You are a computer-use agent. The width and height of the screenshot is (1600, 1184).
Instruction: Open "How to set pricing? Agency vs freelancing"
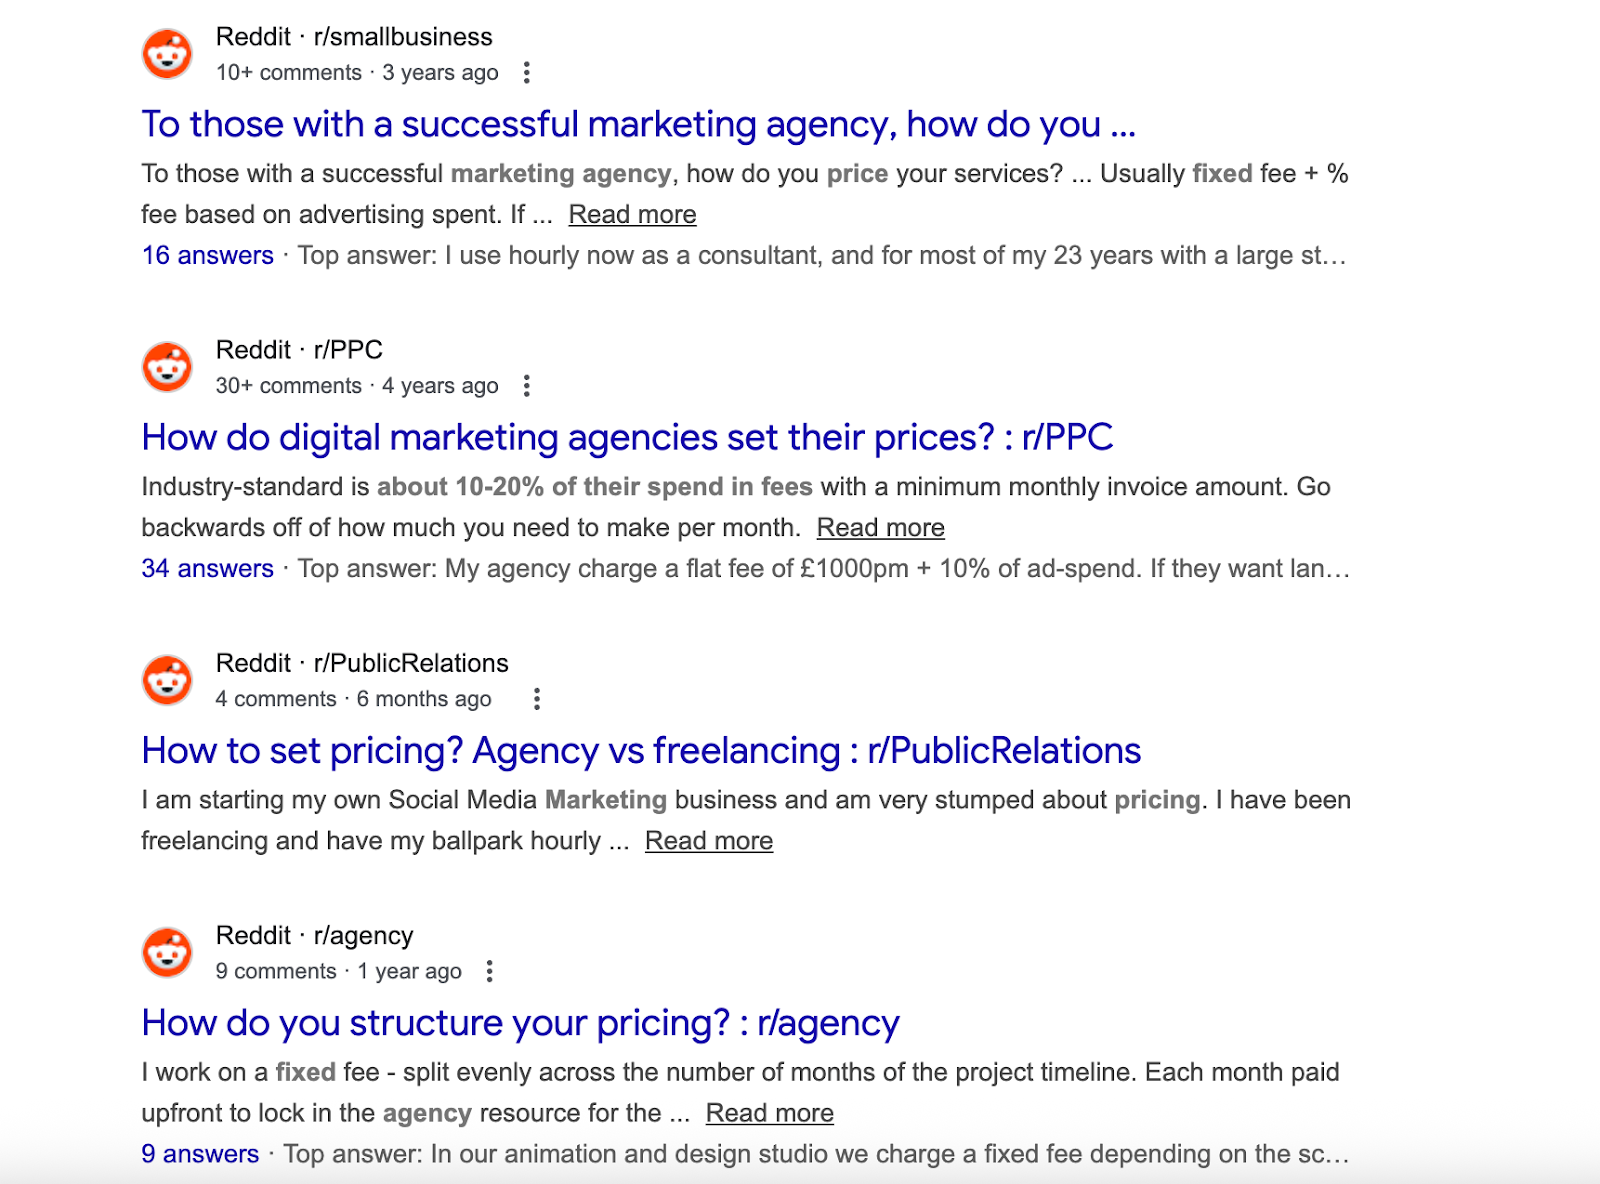640,750
